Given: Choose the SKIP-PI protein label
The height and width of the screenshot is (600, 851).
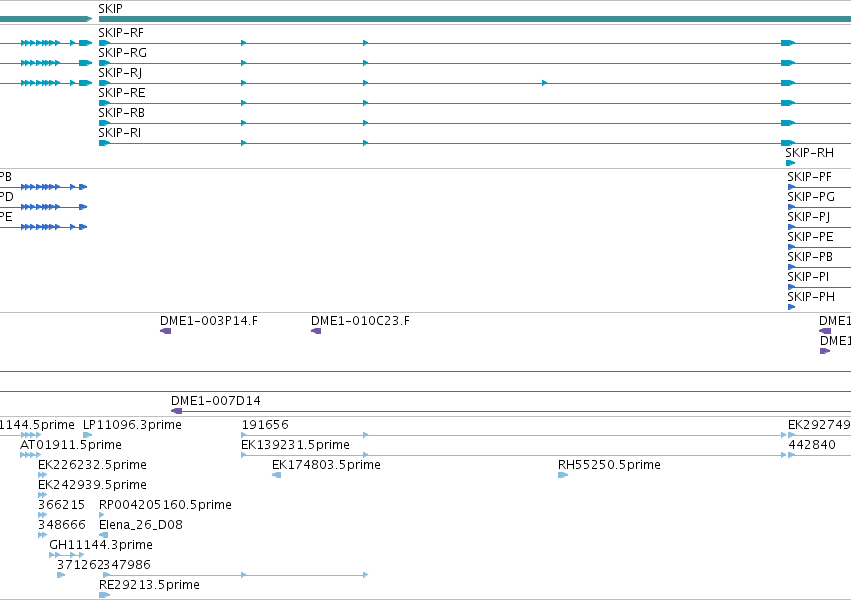Looking at the screenshot, I should [x=808, y=277].
